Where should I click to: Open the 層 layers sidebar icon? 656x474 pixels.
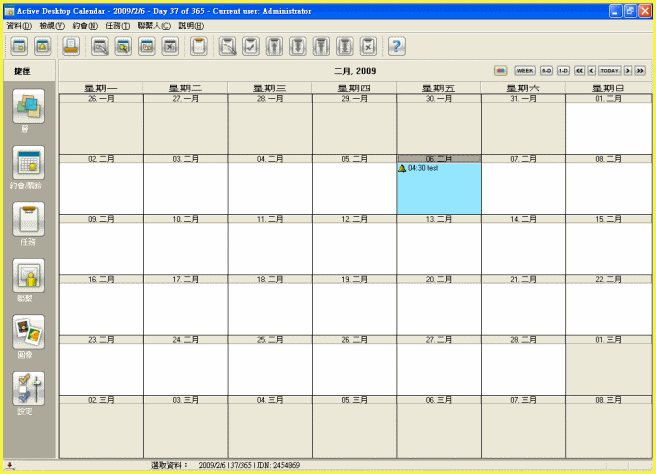point(28,106)
